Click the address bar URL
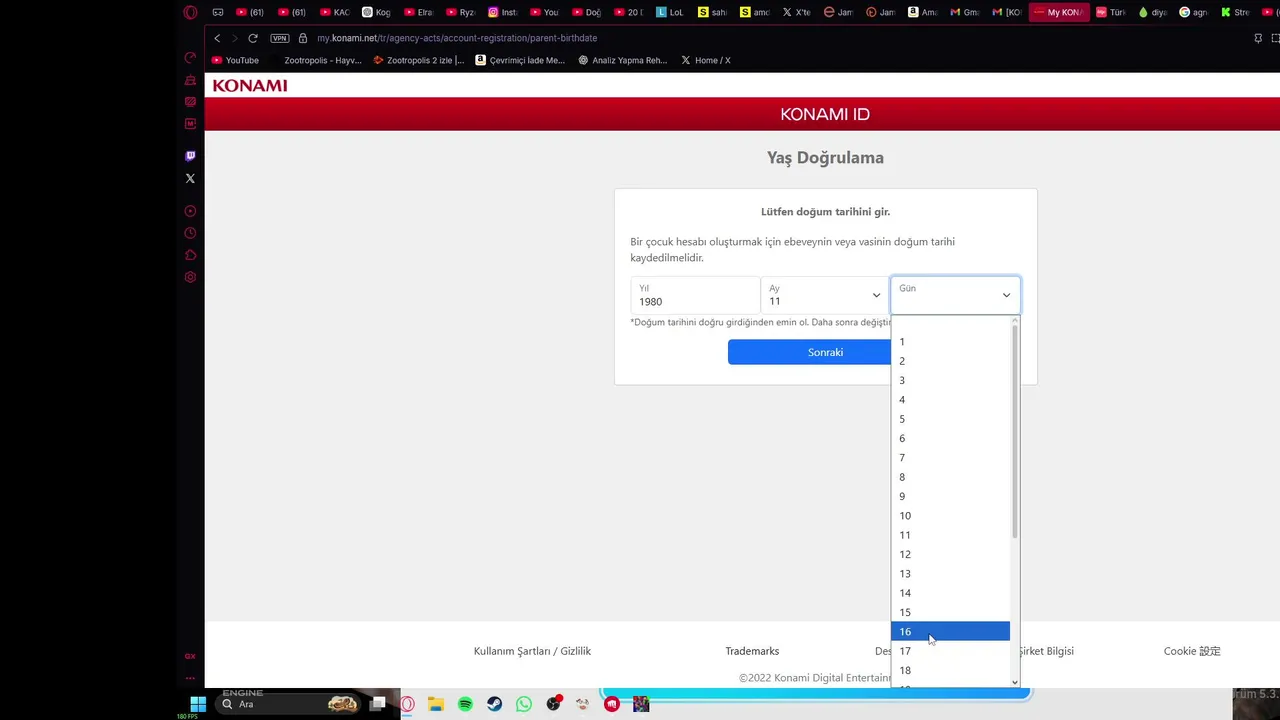1280x720 pixels. [x=457, y=38]
